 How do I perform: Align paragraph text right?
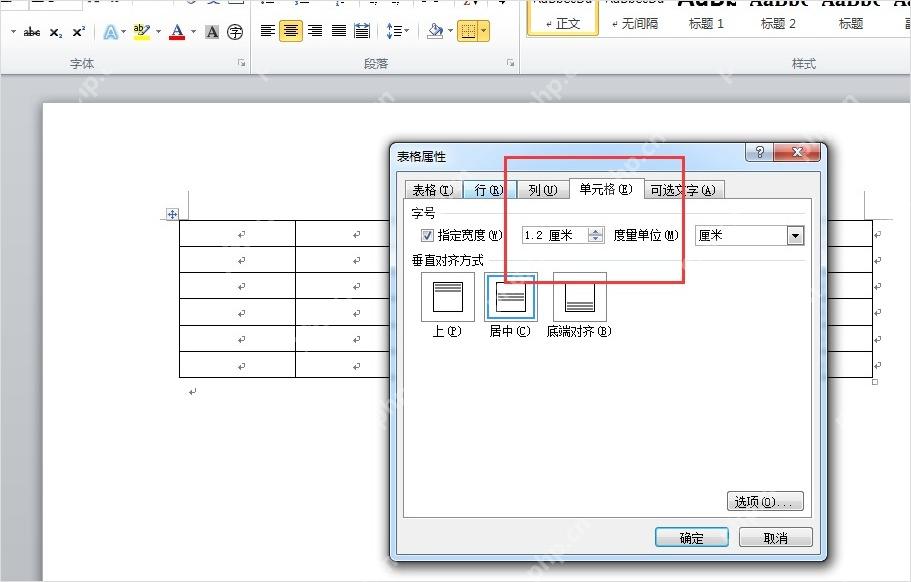pos(315,31)
